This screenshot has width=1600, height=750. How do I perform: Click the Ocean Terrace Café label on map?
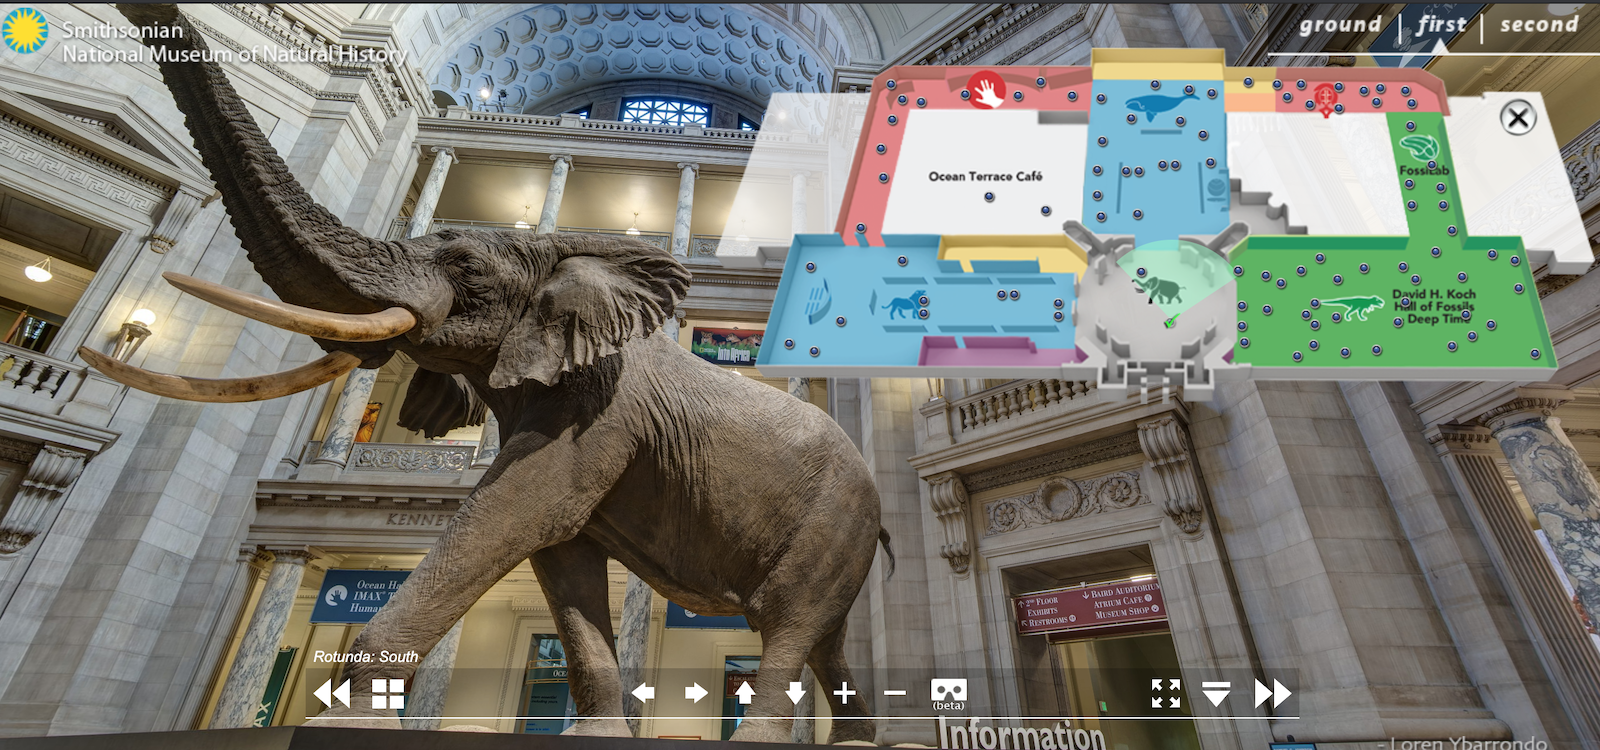(985, 176)
